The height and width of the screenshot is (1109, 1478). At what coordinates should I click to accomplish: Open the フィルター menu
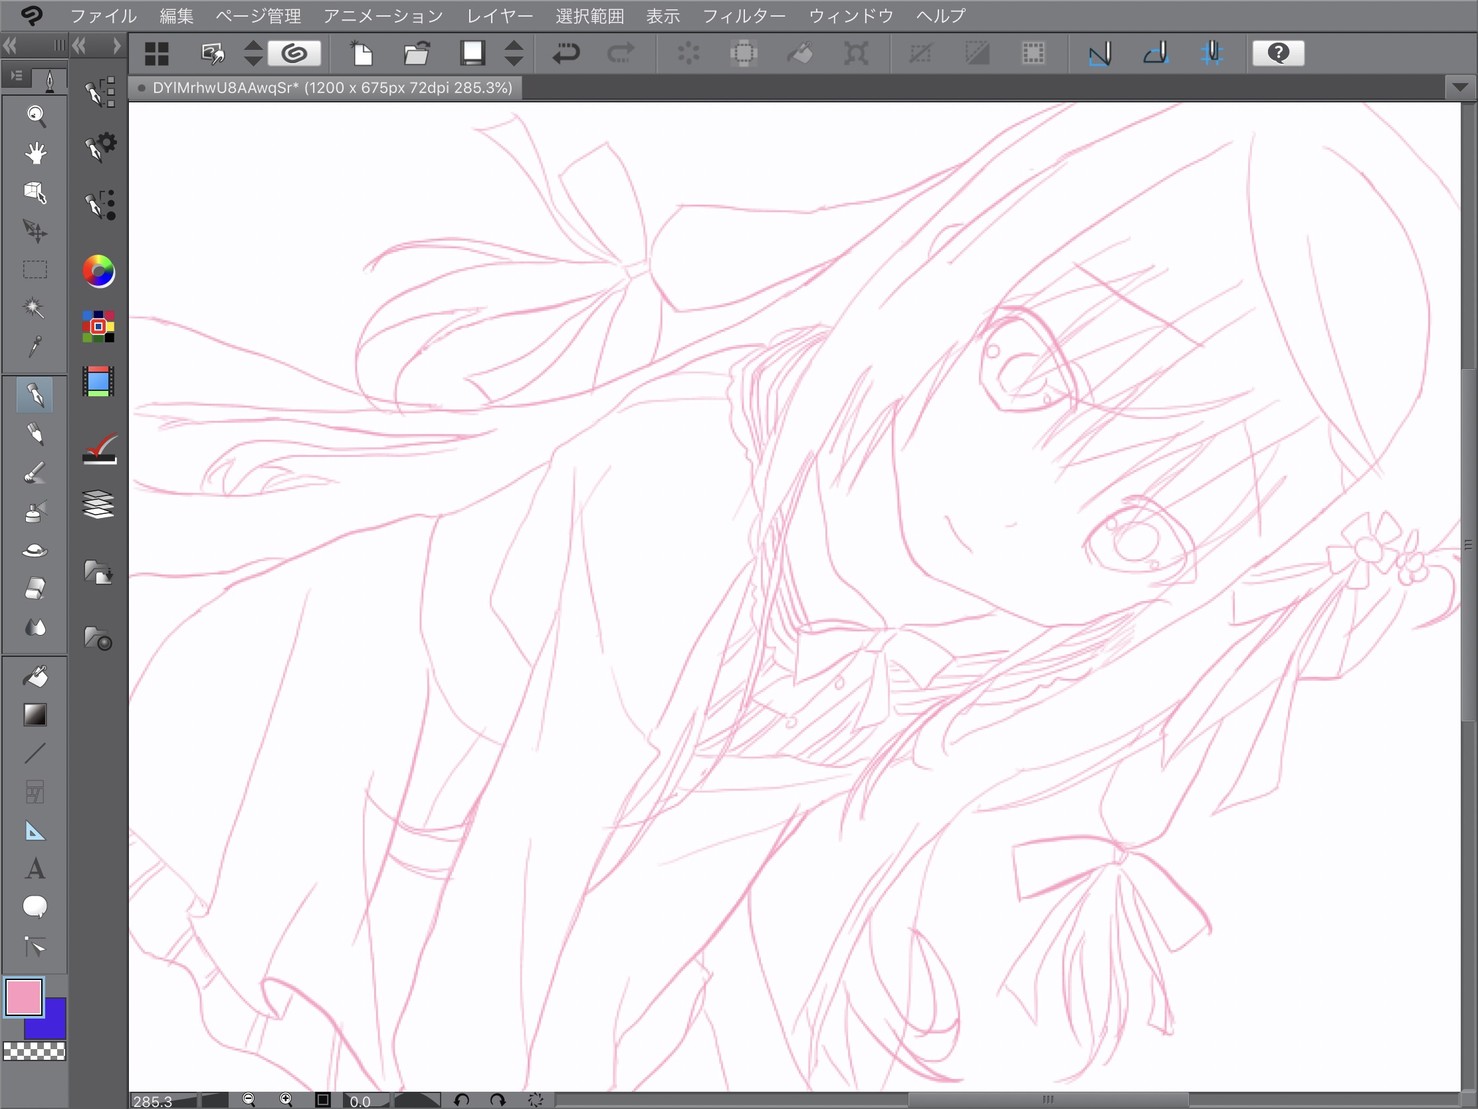pyautogui.click(x=743, y=16)
